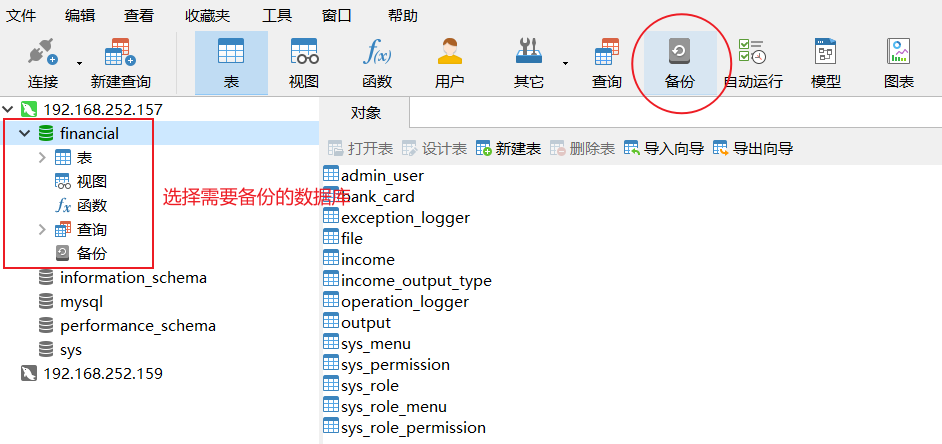Open the 文件 menu
This screenshot has width=942, height=444.
21,16
